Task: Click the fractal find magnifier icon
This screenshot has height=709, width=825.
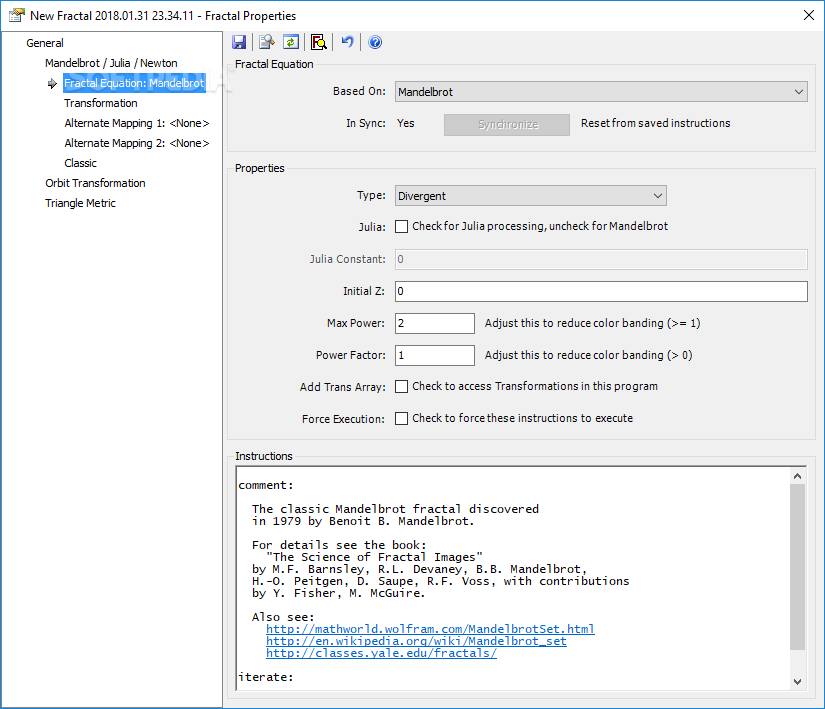Action: tap(319, 42)
